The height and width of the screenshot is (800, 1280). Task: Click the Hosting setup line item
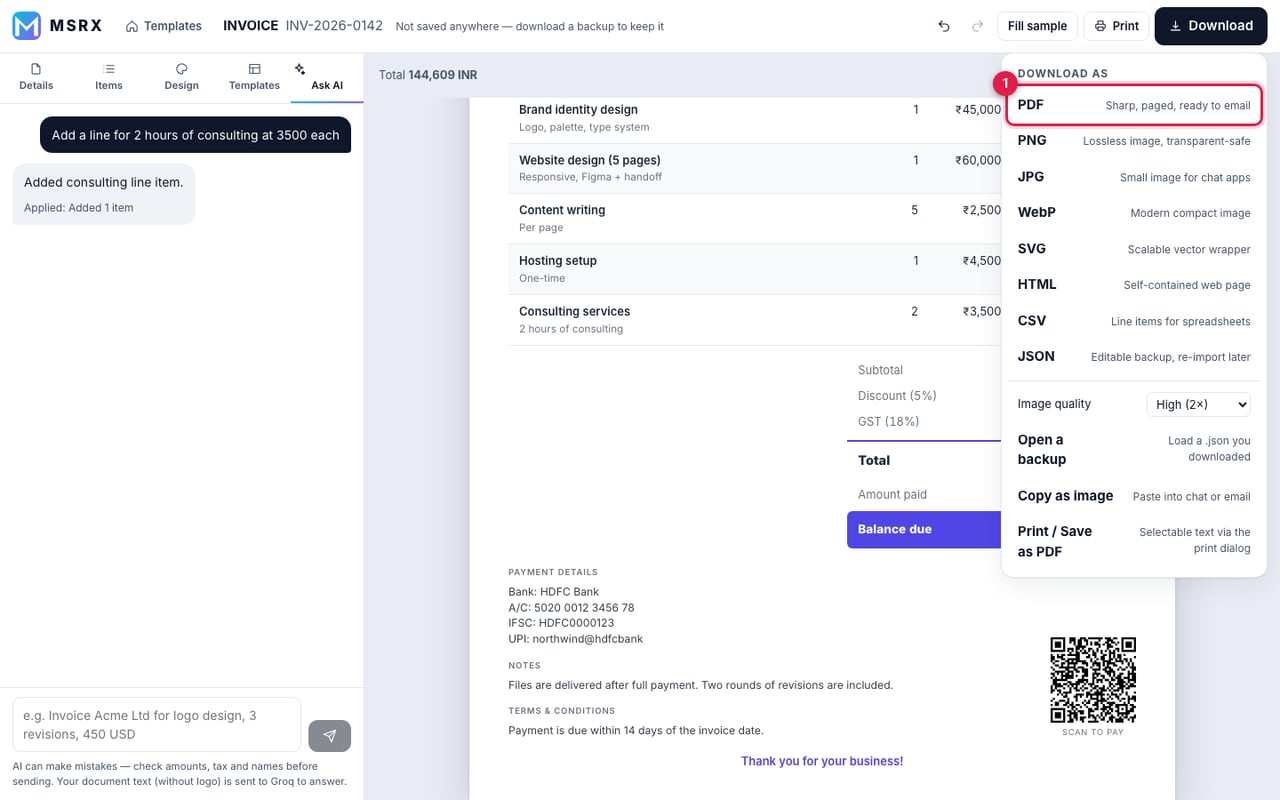coord(558,261)
